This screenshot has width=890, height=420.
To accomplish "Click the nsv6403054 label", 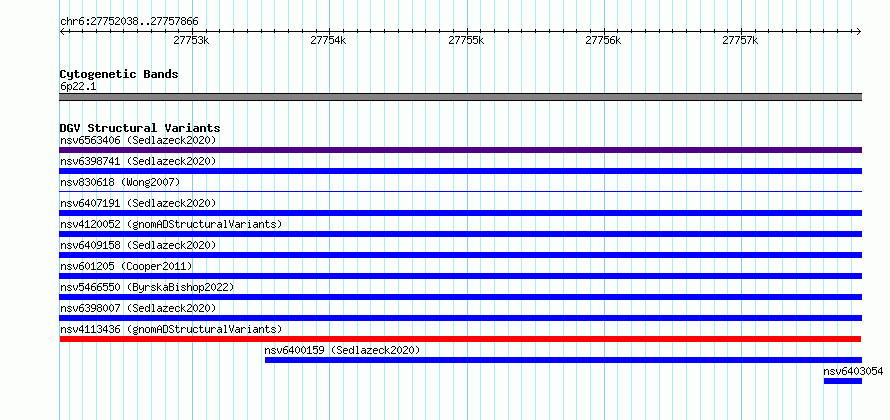I will click(853, 371).
